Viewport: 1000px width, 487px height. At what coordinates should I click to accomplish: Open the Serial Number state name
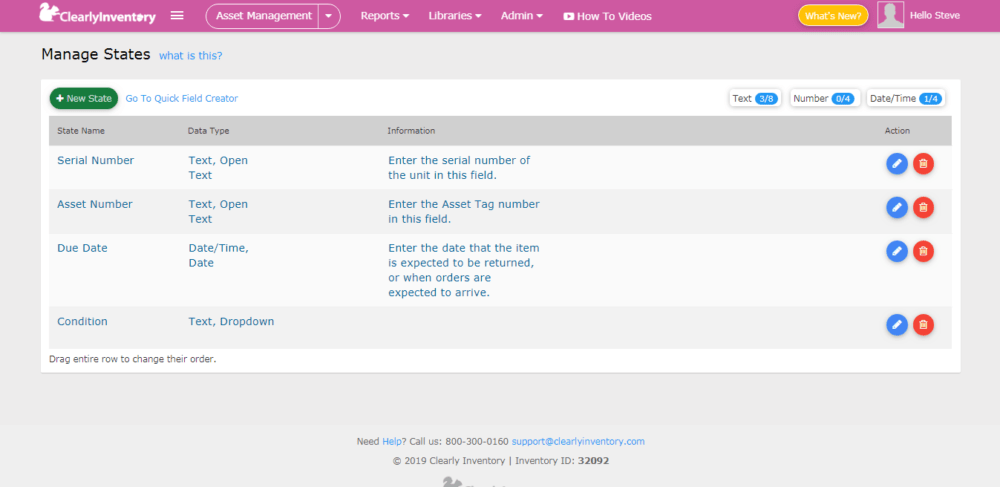tap(96, 161)
